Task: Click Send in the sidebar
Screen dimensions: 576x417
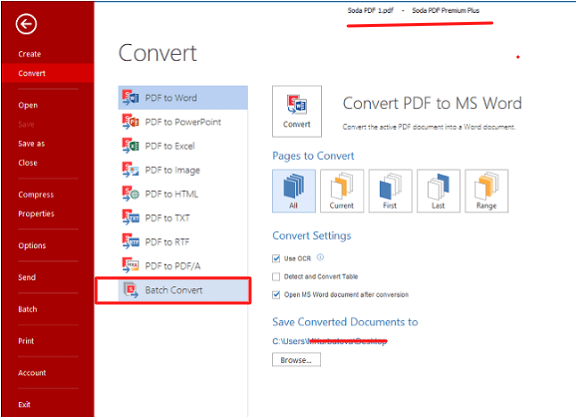Action: (x=27, y=277)
